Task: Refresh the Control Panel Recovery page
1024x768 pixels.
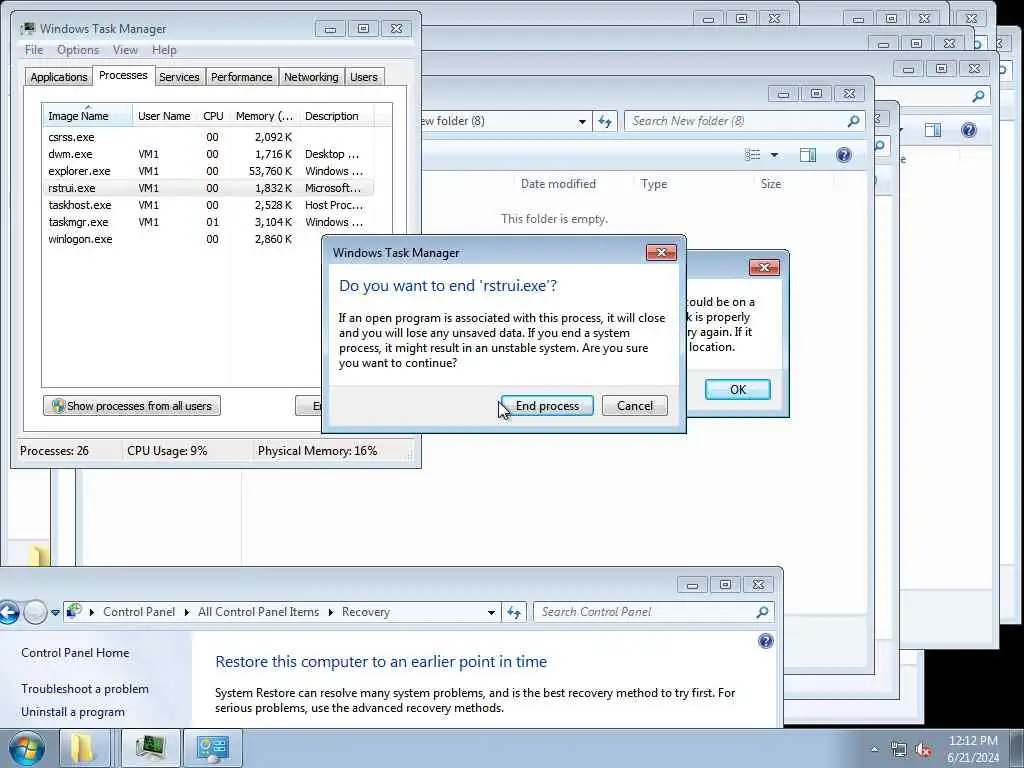Action: coord(514,612)
